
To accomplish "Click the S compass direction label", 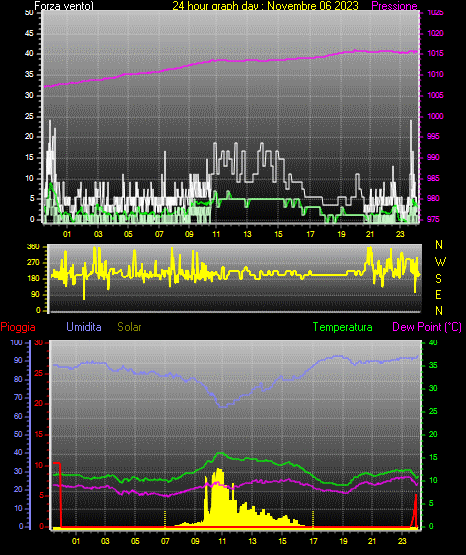I will (x=438, y=279).
